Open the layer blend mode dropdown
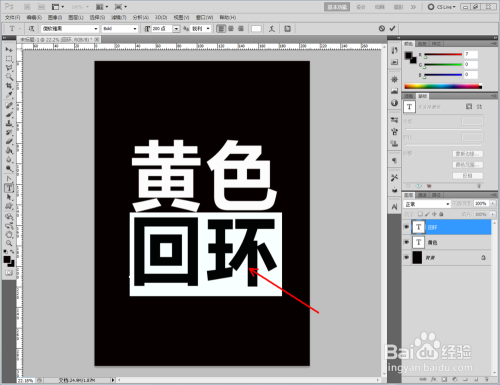500x385 pixels. point(427,204)
